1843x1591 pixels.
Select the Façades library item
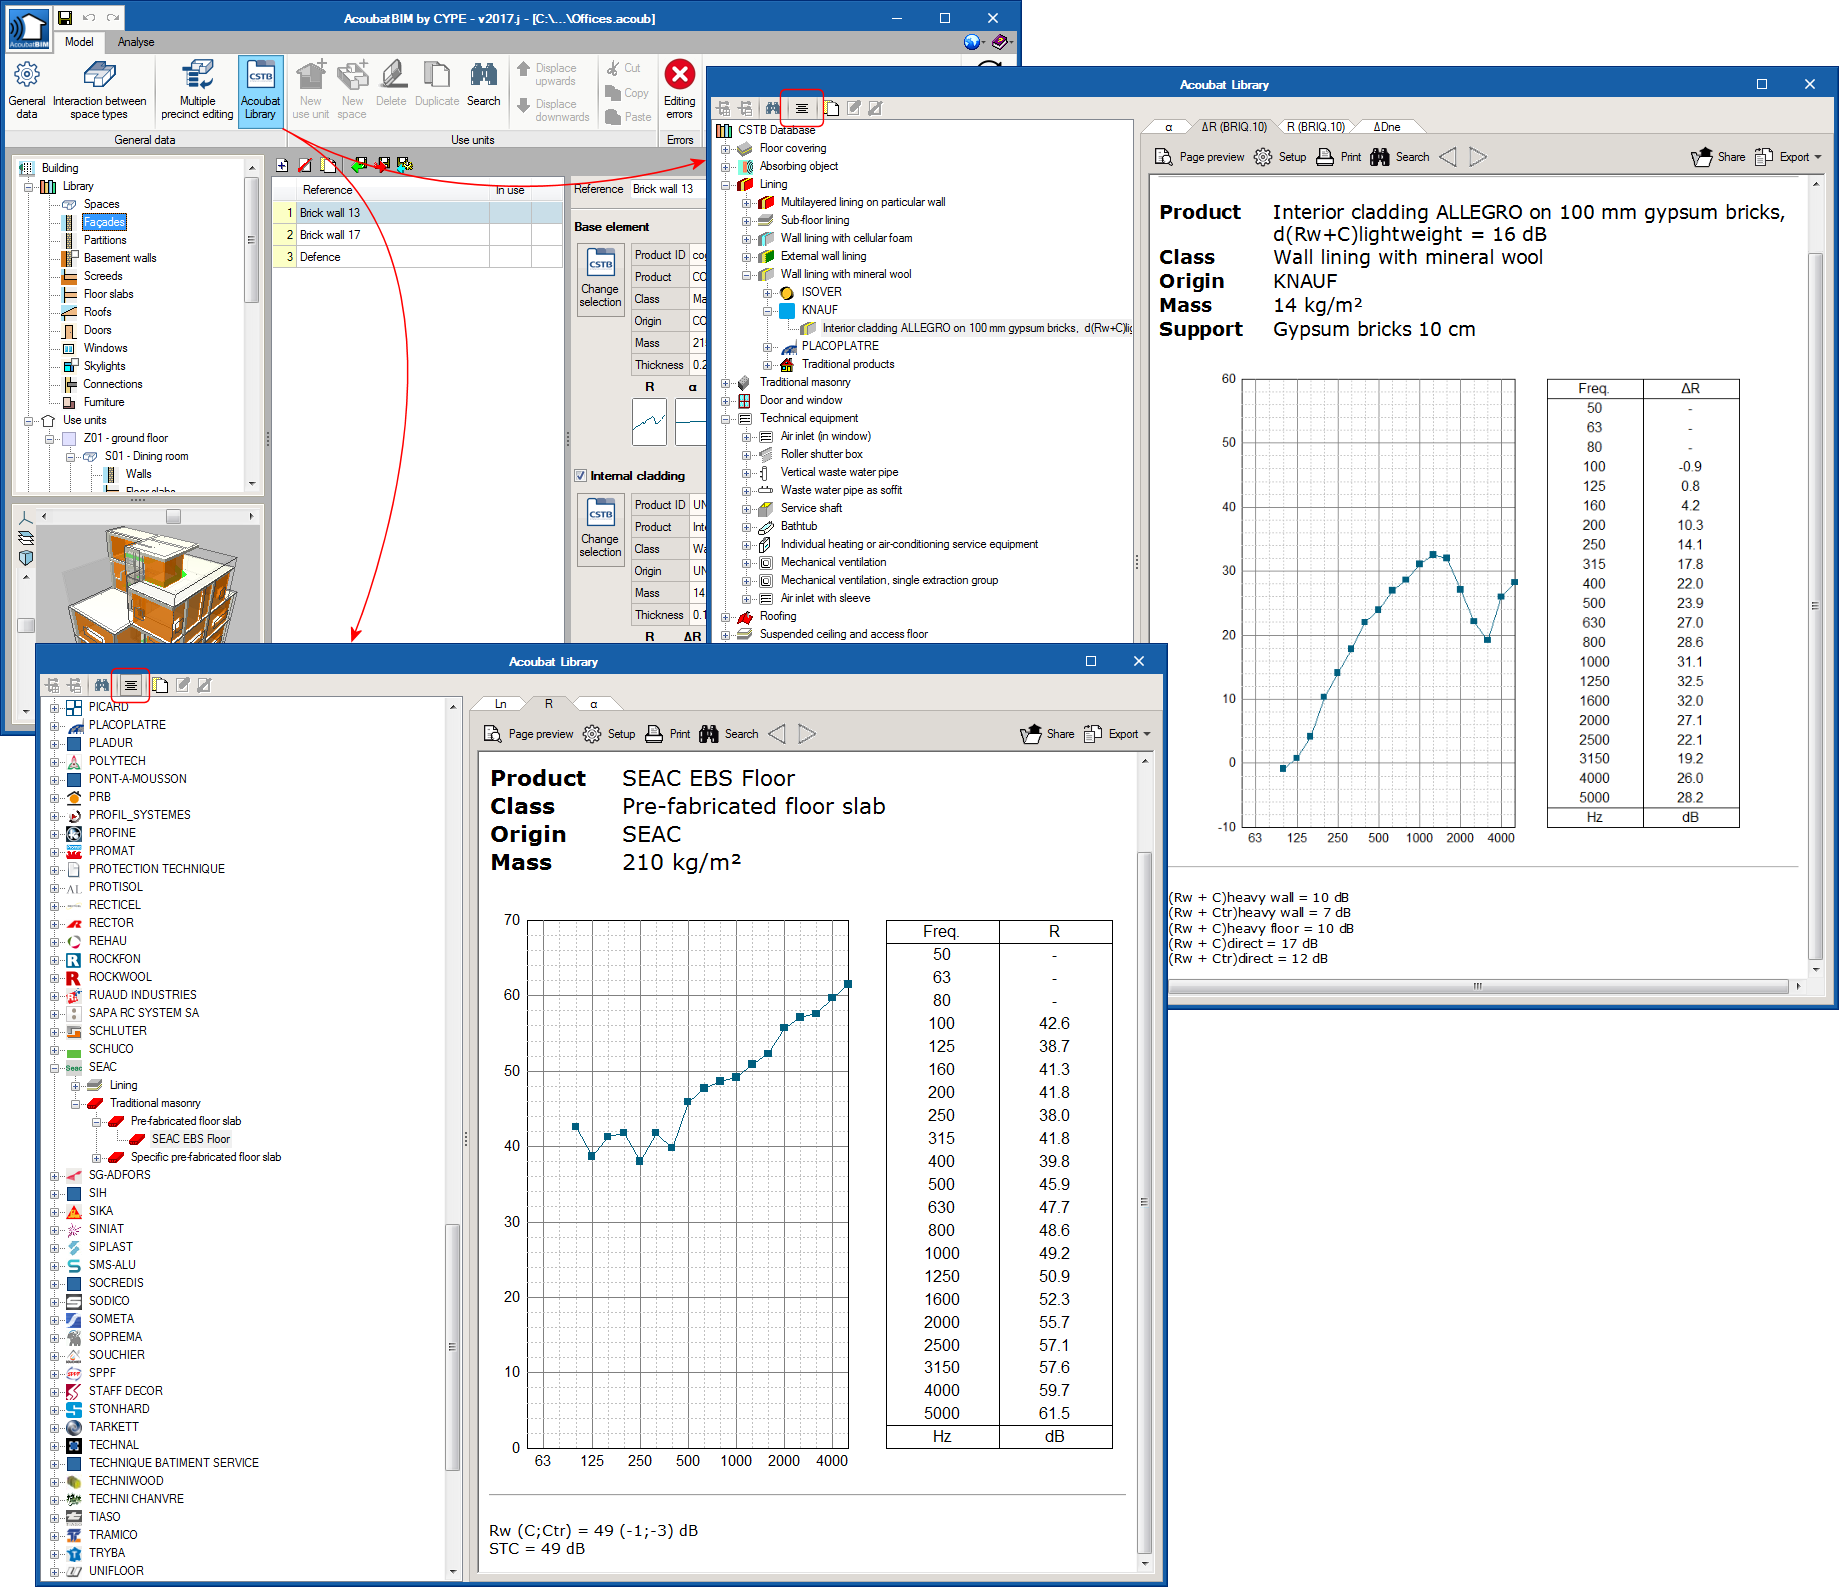(x=104, y=222)
